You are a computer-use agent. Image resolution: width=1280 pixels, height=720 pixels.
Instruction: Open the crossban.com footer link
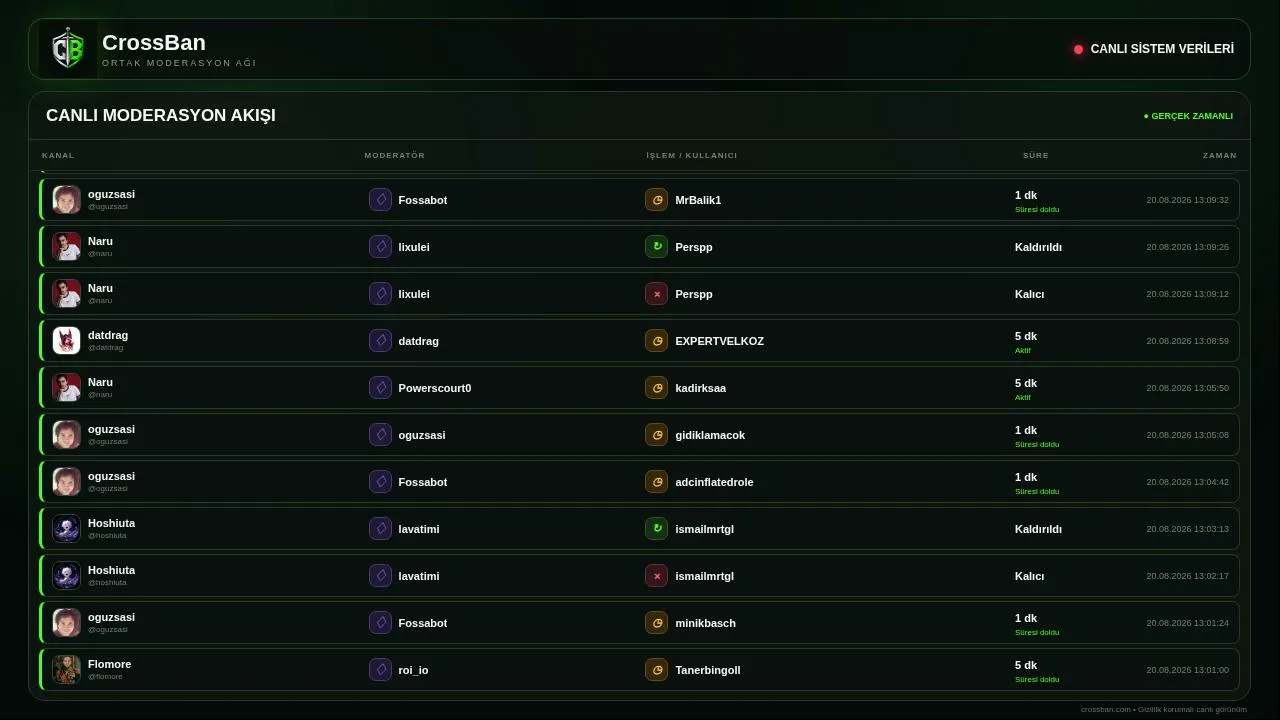click(x=1106, y=710)
